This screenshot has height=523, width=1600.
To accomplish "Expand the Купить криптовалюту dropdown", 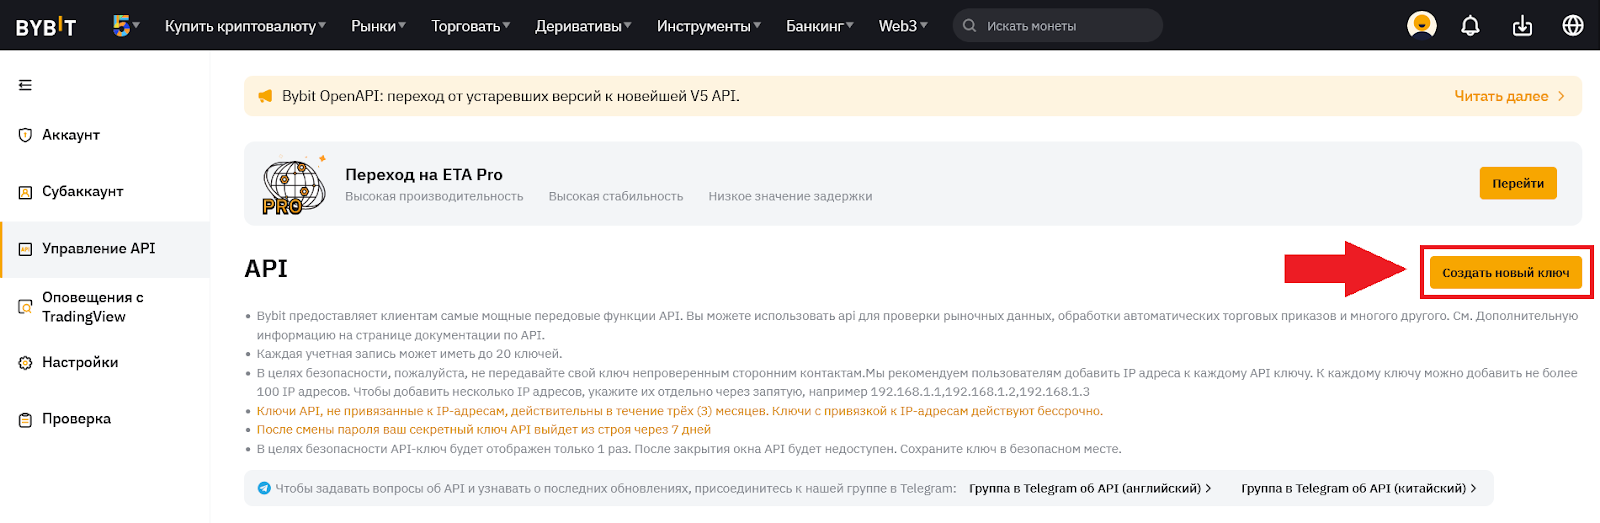I will click(x=245, y=26).
